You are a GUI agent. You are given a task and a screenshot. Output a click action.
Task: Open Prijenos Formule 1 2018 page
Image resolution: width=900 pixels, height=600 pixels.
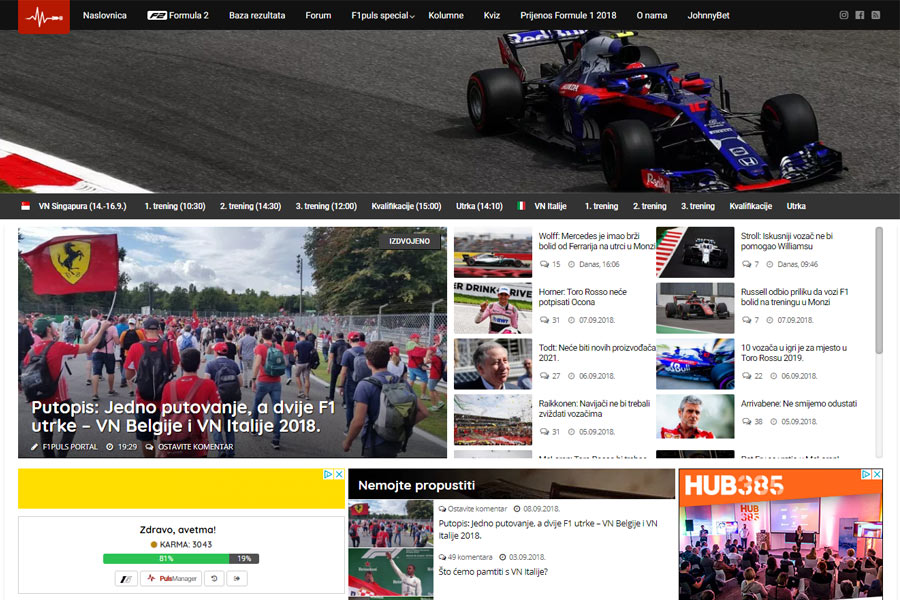click(x=568, y=16)
